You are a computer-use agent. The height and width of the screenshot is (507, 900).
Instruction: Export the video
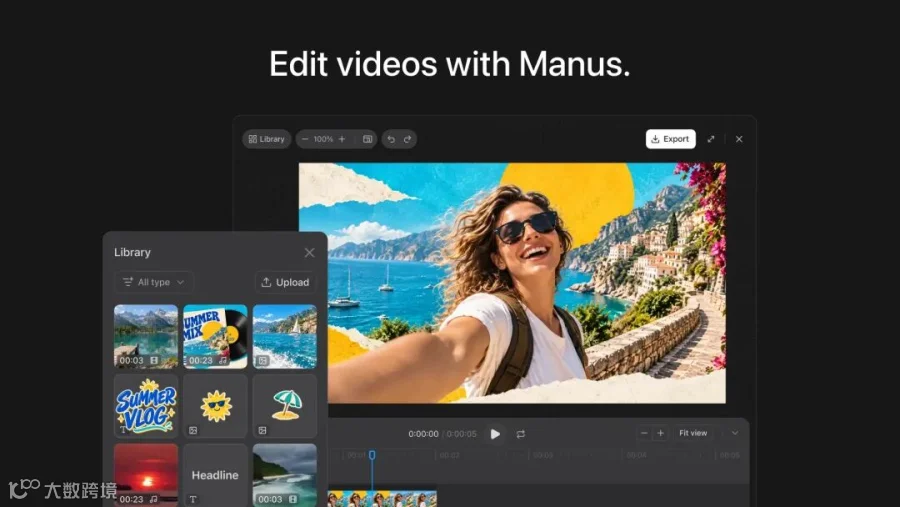pos(670,139)
